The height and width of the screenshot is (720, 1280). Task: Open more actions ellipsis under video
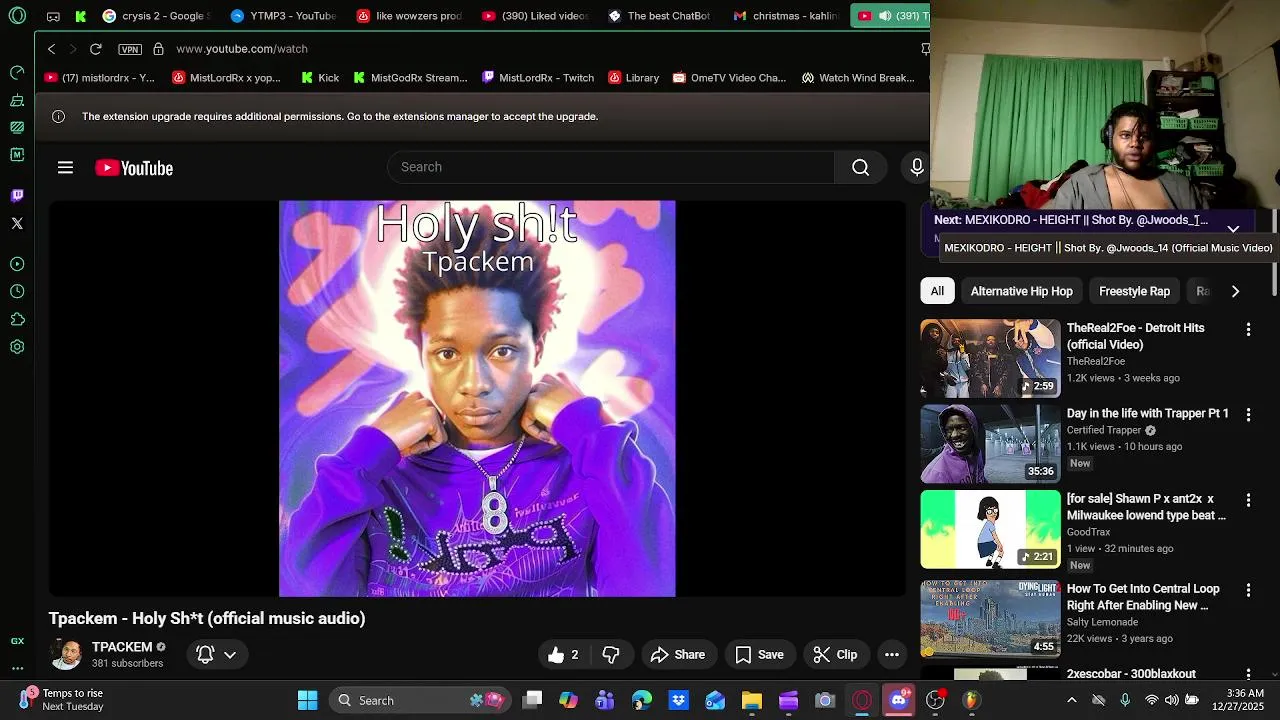click(x=892, y=654)
